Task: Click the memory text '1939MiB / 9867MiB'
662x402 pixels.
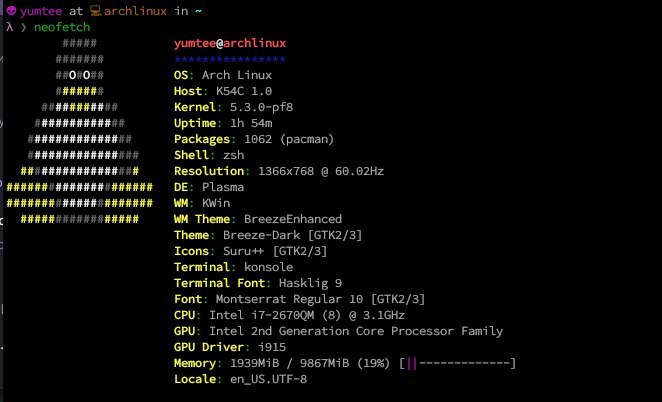Action: coord(290,364)
